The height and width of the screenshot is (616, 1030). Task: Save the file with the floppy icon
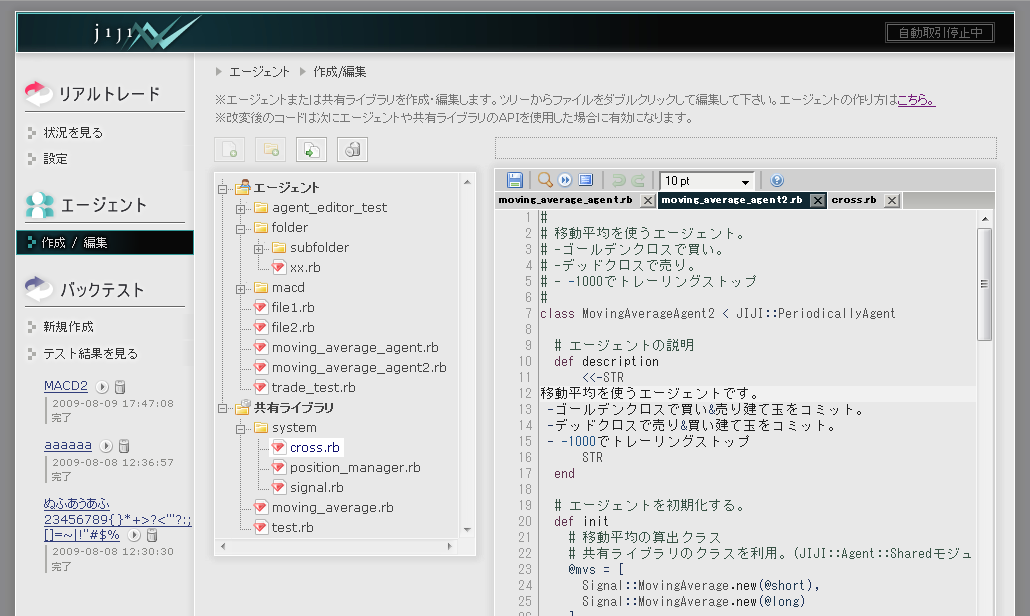tap(515, 180)
